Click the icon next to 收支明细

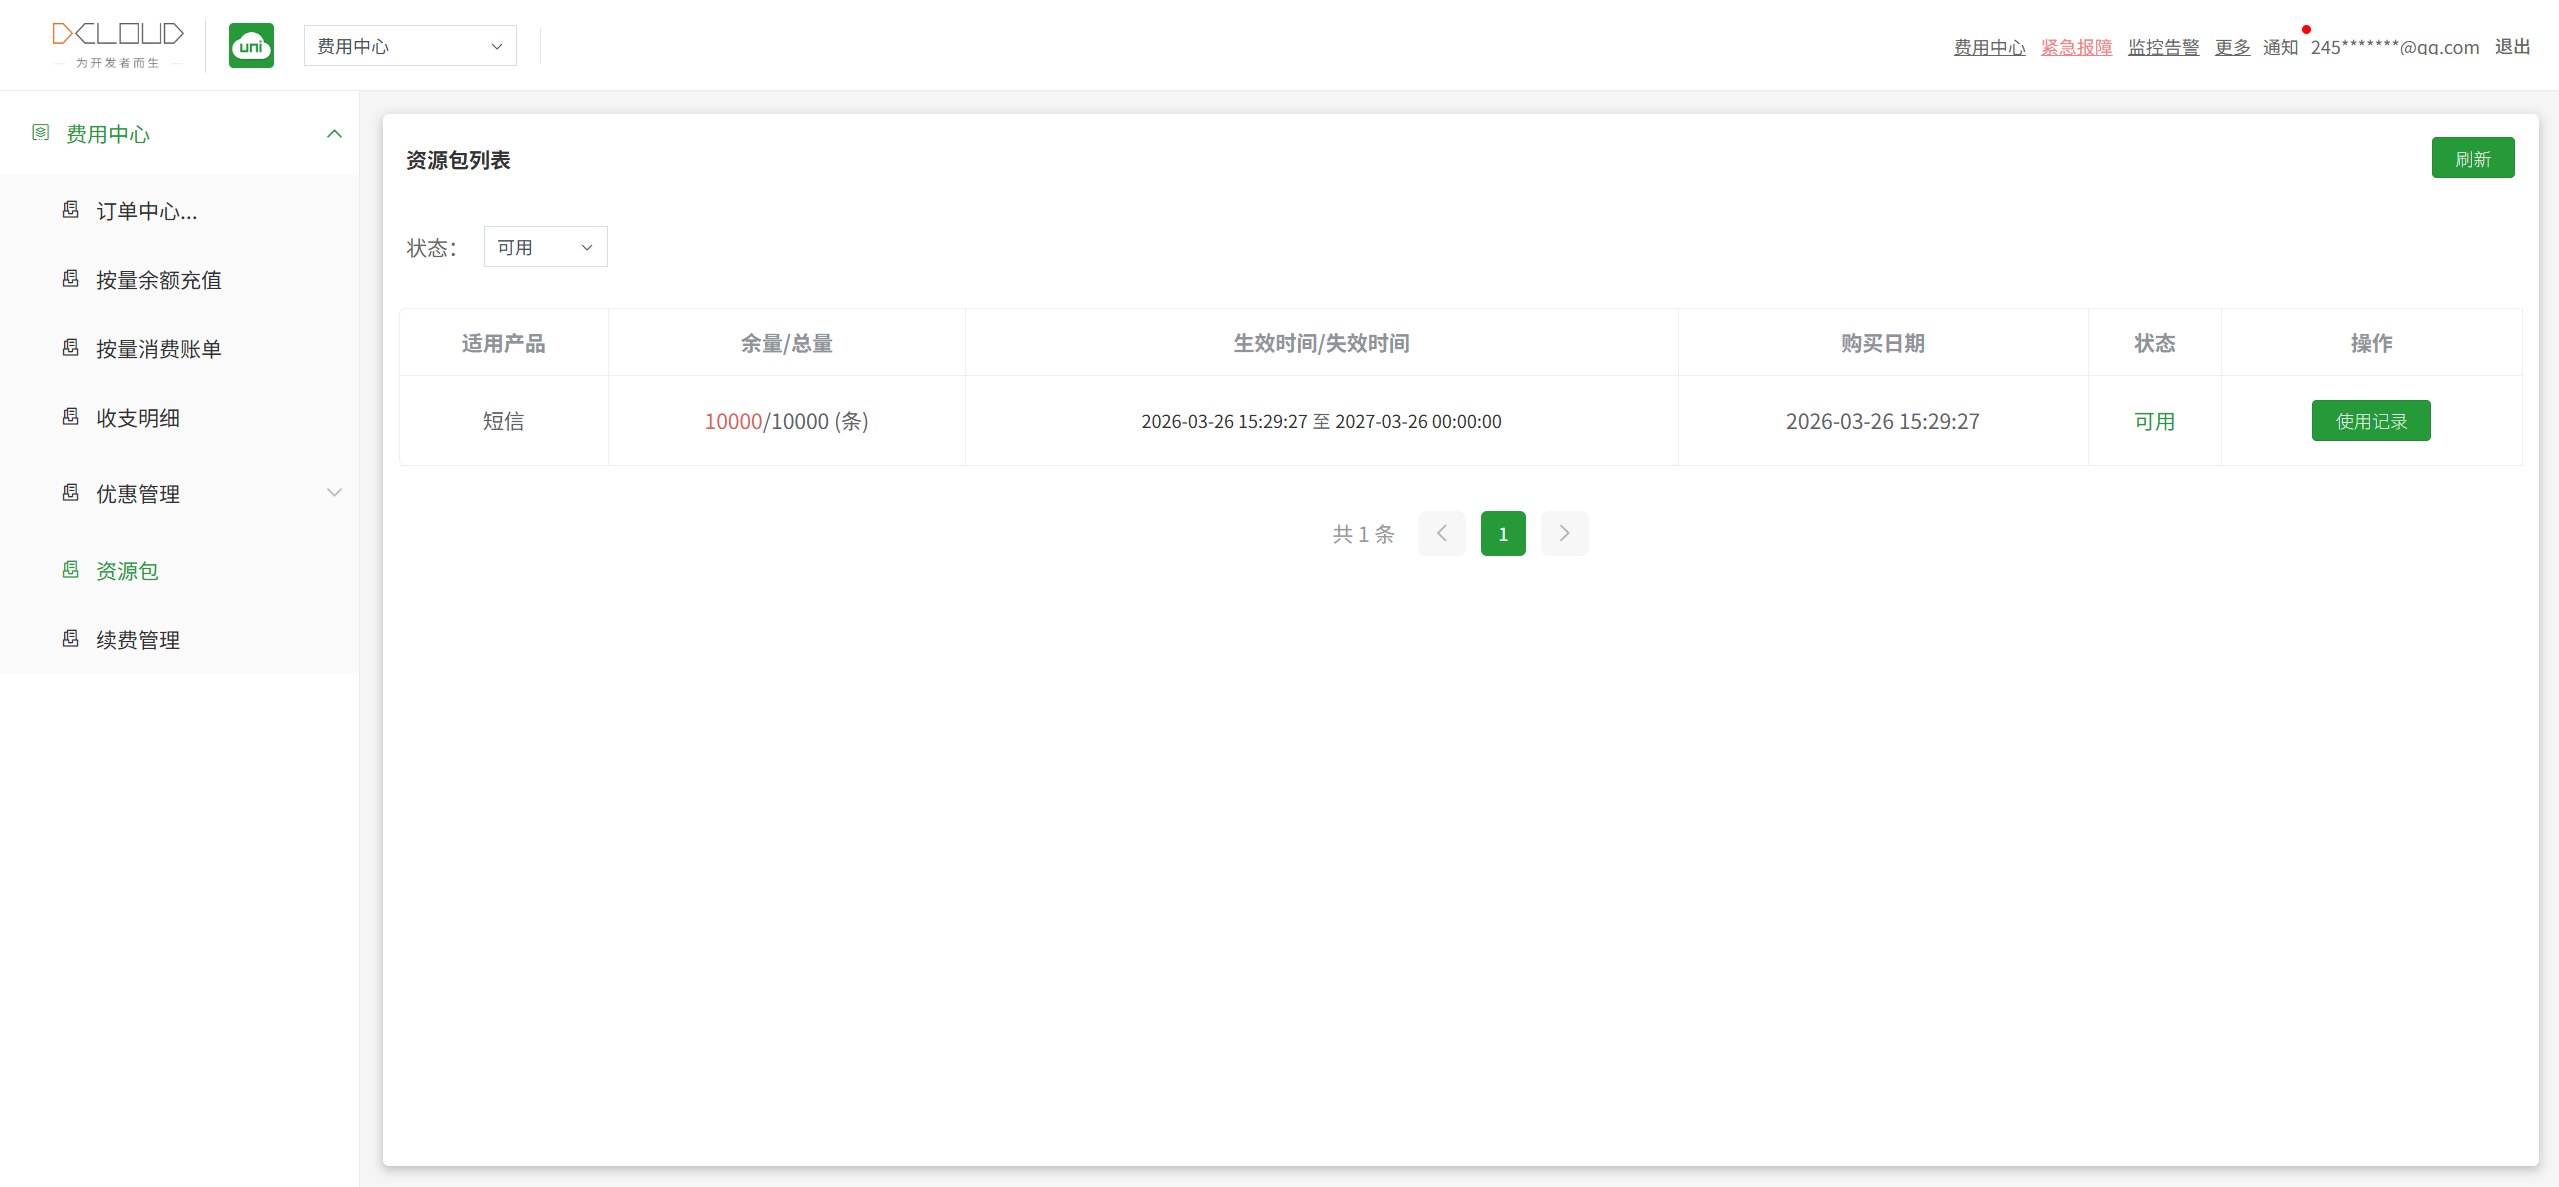pyautogui.click(x=71, y=417)
